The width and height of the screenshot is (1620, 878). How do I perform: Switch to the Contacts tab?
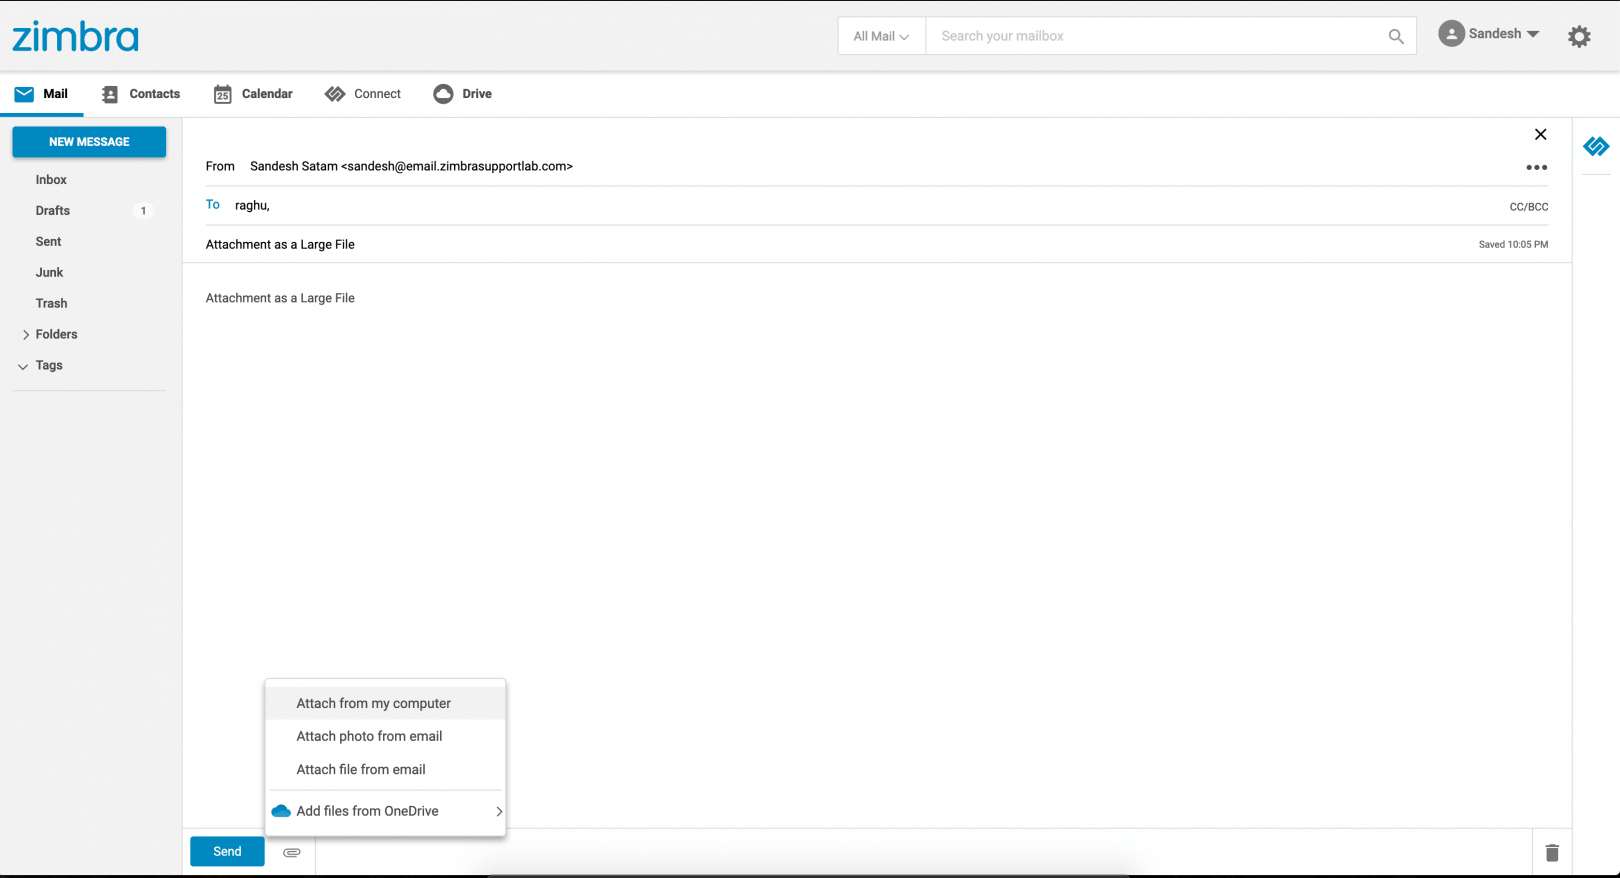(141, 94)
